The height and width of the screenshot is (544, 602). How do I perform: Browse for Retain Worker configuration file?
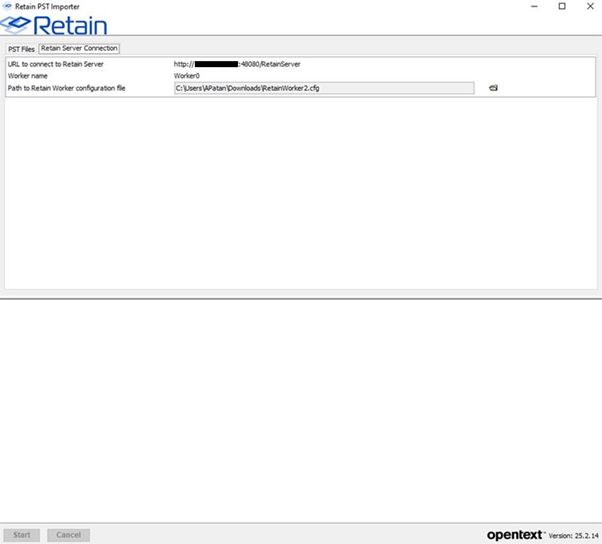[493, 88]
